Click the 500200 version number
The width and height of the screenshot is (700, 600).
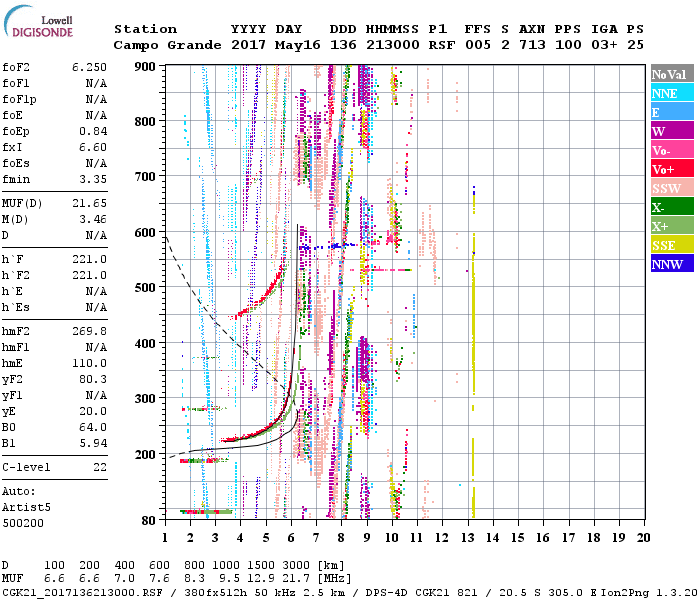click(23, 523)
